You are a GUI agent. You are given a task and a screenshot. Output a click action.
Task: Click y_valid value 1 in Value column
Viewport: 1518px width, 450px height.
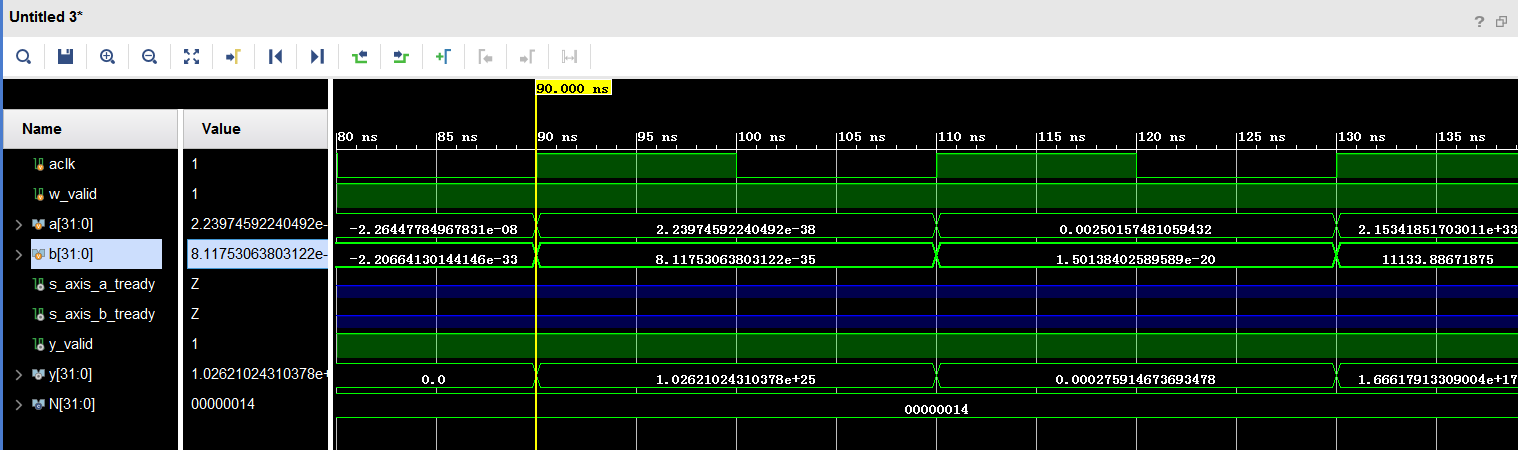(x=195, y=344)
